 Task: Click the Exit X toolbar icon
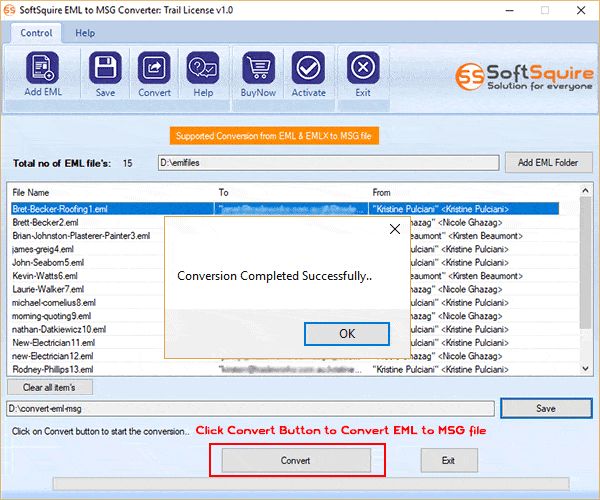tap(363, 68)
